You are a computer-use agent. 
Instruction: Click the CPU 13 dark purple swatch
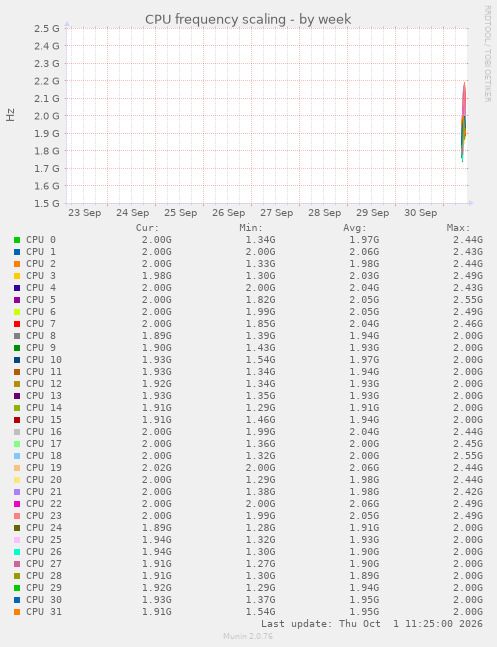[x=17, y=396]
